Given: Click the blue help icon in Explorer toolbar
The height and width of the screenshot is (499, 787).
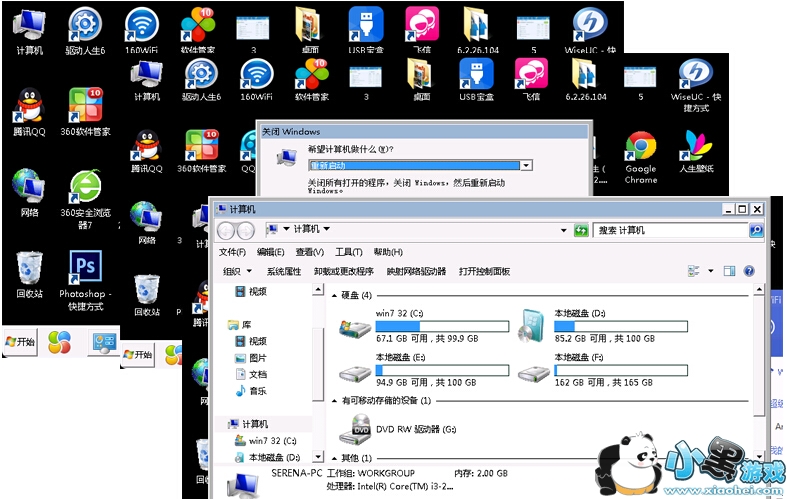Looking at the screenshot, I should click(x=749, y=271).
